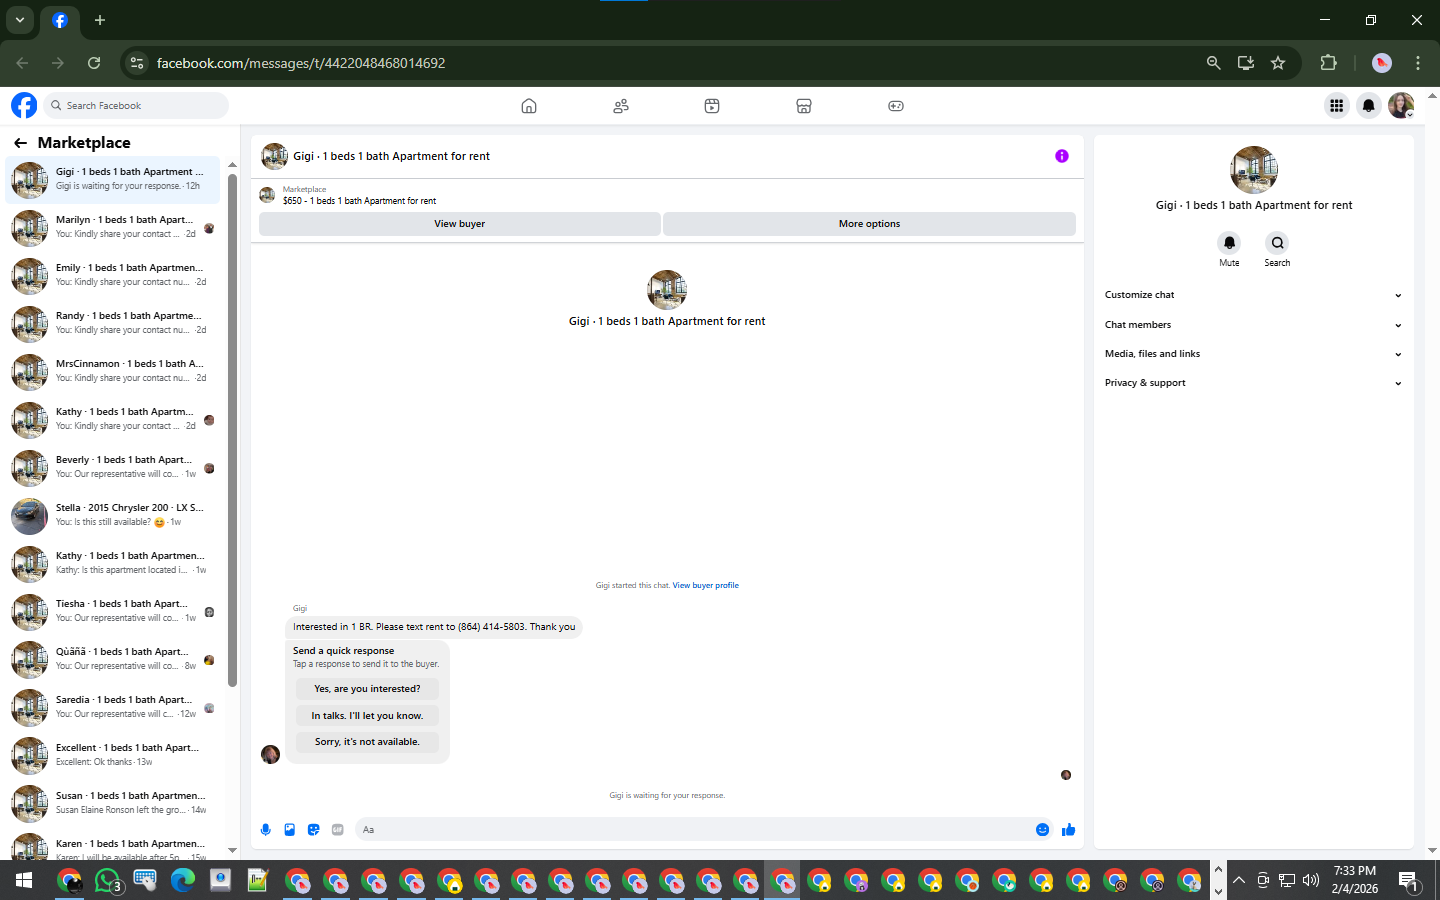Open Windows Start menu
This screenshot has height=900, width=1440.
click(24, 880)
